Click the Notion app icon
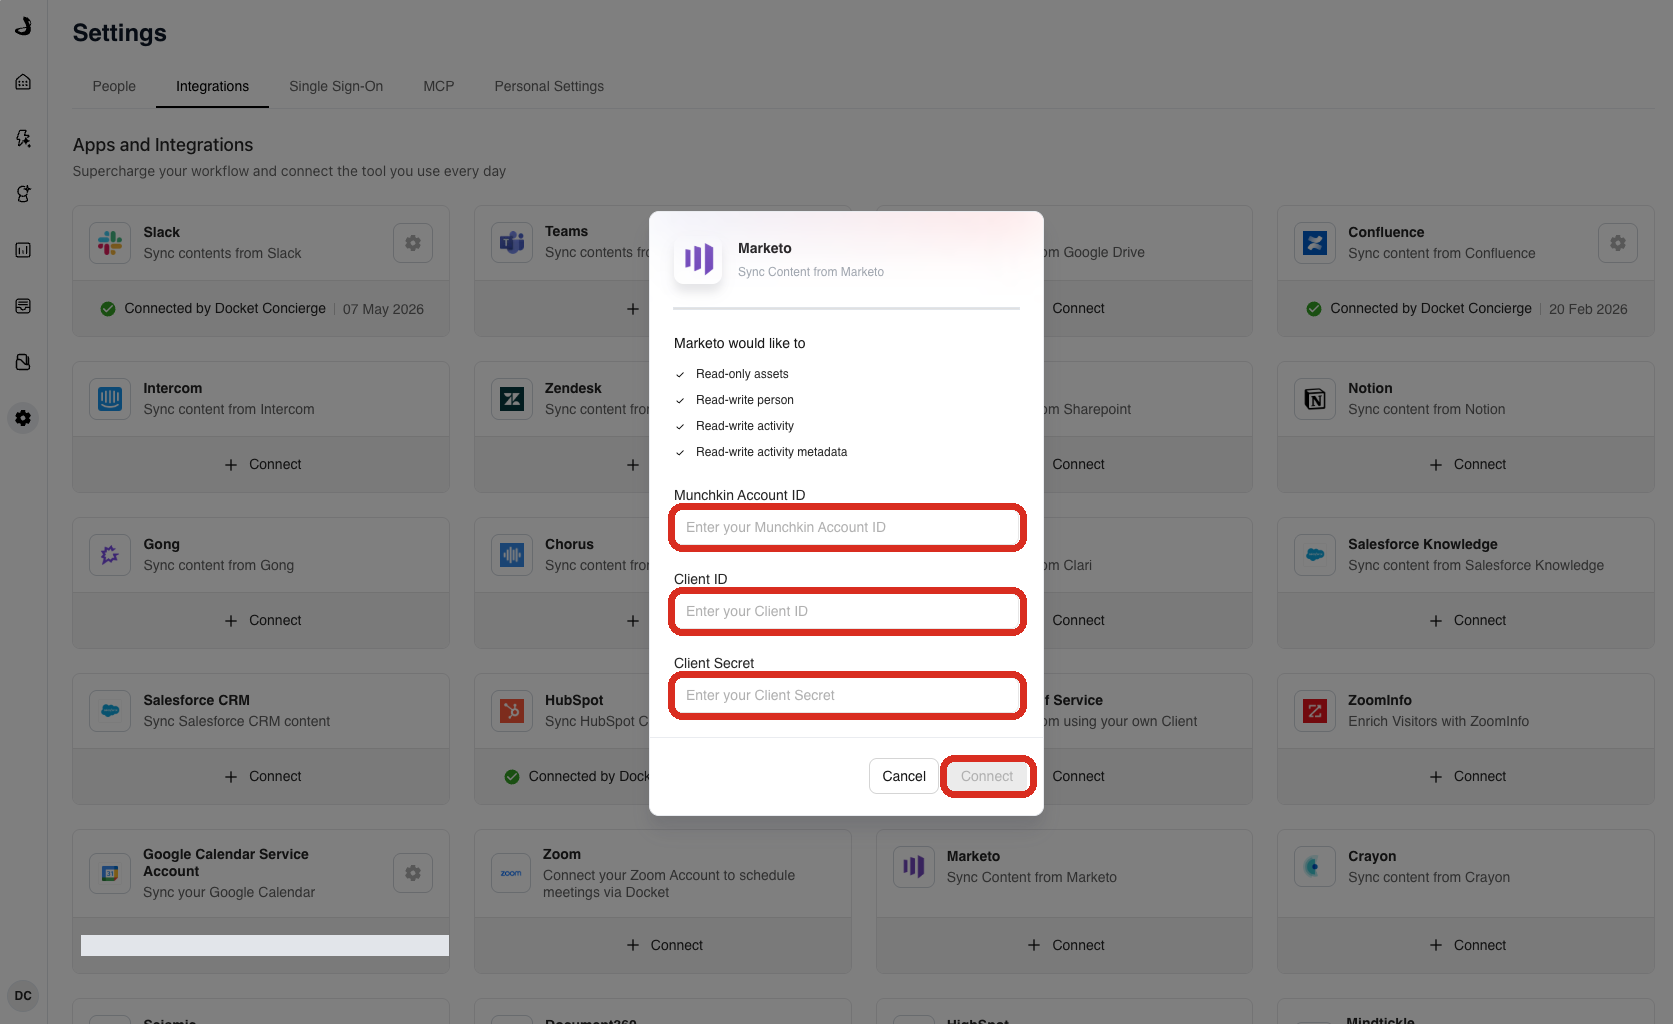This screenshot has height=1024, width=1673. 1315,399
